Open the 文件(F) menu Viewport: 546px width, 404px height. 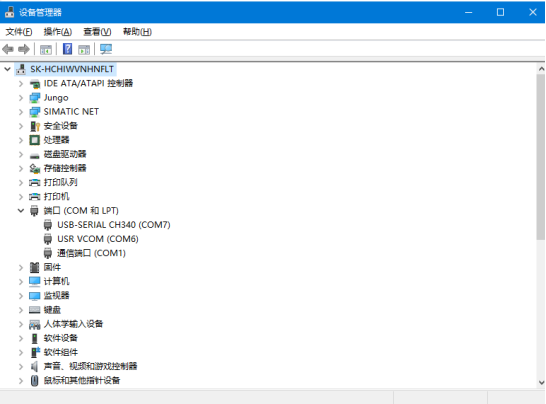pos(19,32)
